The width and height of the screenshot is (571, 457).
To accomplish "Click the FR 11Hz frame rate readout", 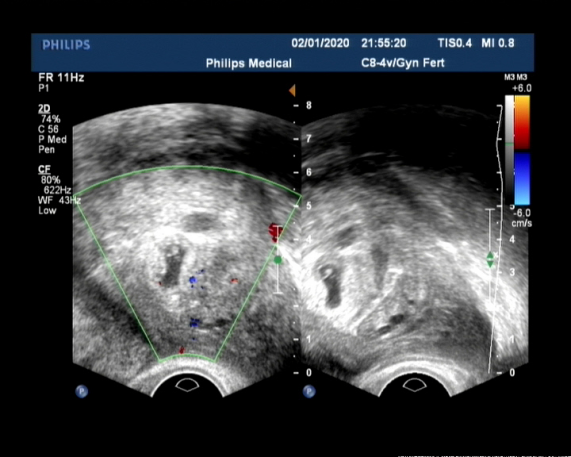I will coord(61,78).
